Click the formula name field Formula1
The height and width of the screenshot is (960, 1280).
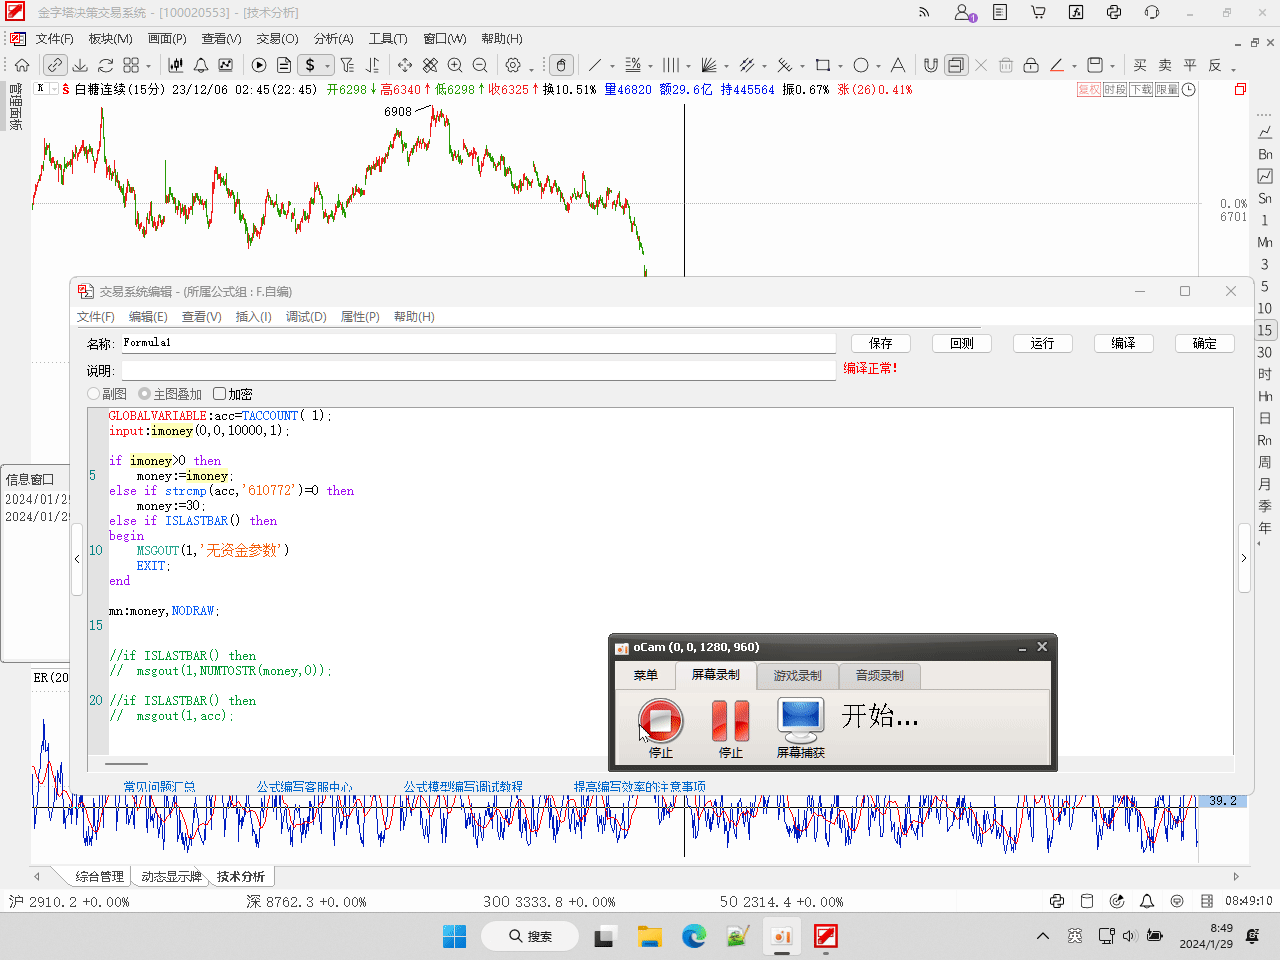click(478, 343)
